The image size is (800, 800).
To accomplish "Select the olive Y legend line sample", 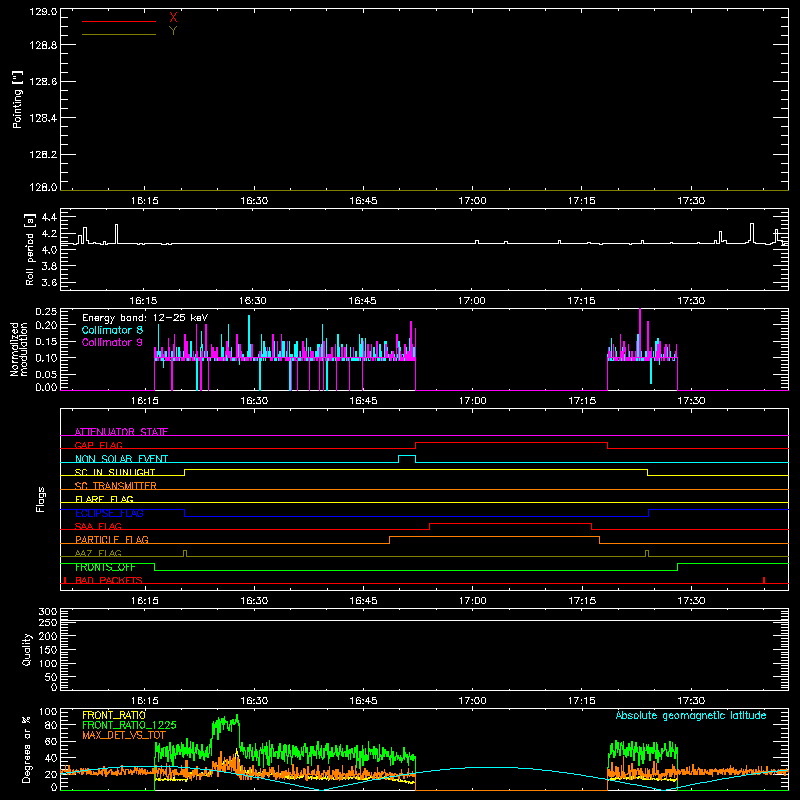I will [x=119, y=34].
